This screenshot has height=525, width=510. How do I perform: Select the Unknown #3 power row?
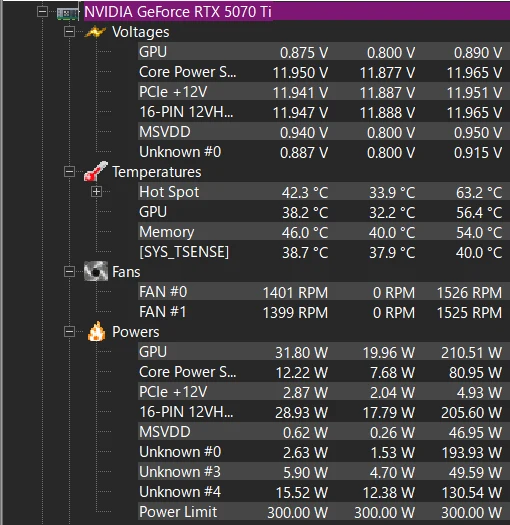click(x=323, y=472)
